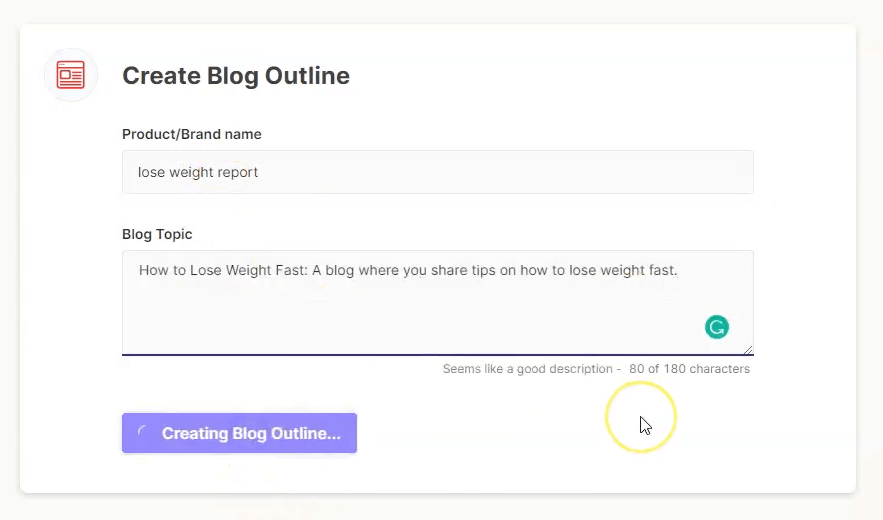Select the "Create Blog Outline" heading
Screen dimensions: 883x520
click(x=236, y=75)
